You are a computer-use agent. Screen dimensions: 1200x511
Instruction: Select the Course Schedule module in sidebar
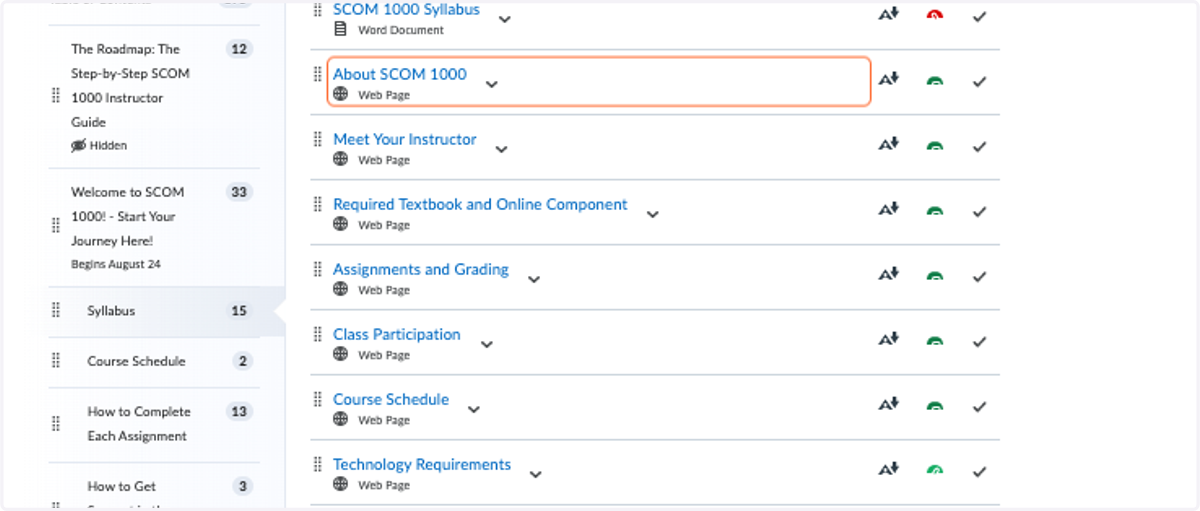tap(136, 361)
